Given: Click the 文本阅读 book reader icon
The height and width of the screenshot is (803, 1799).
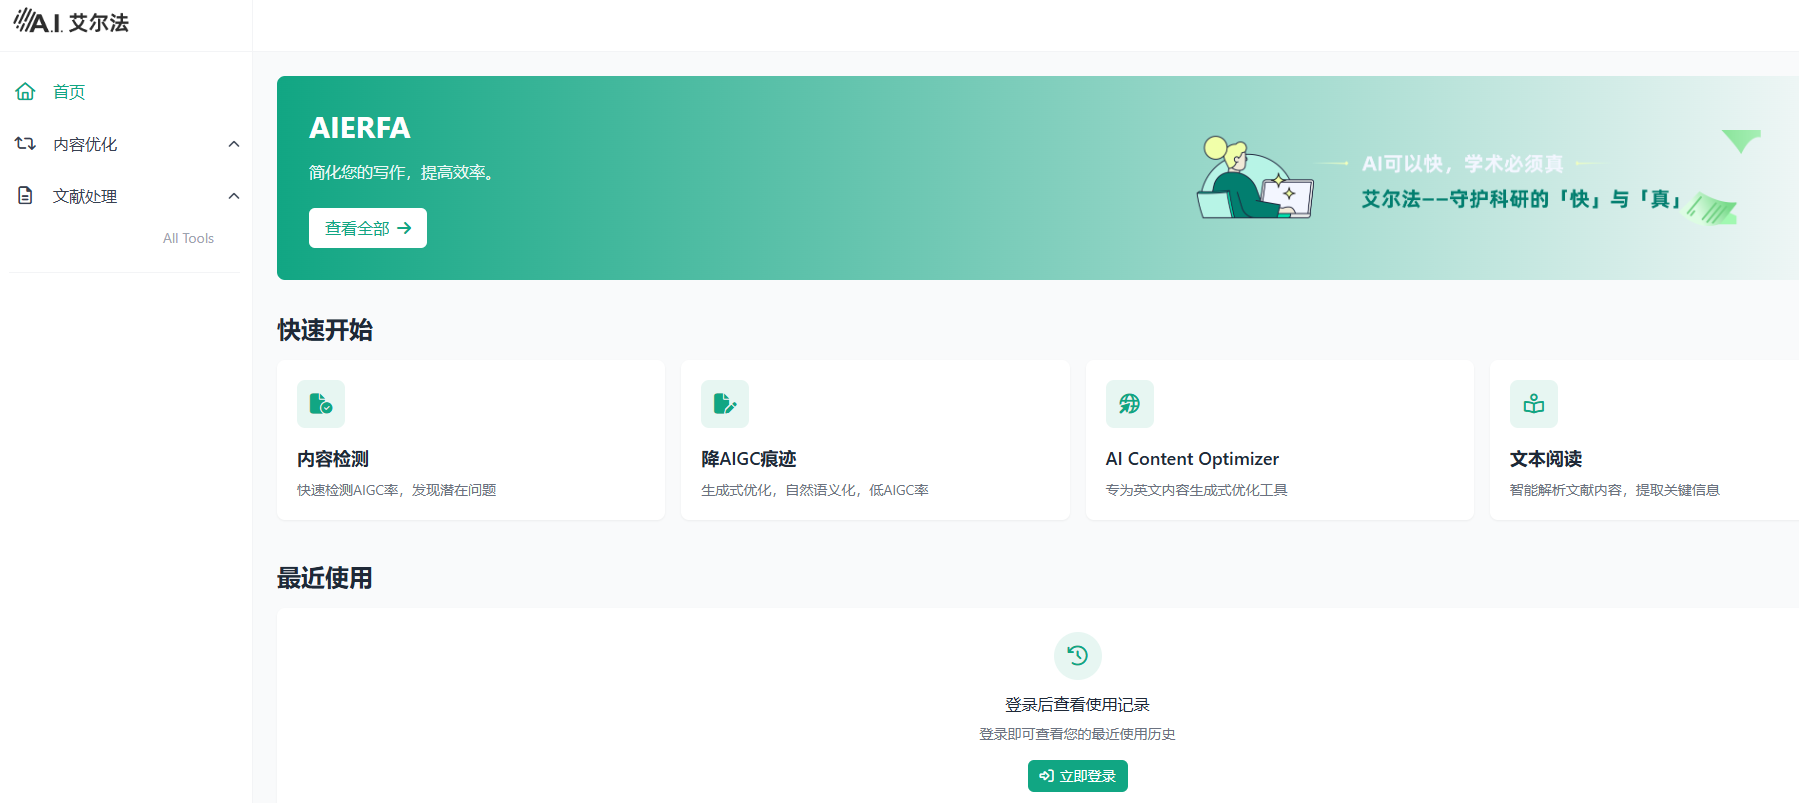Looking at the screenshot, I should [x=1533, y=404].
